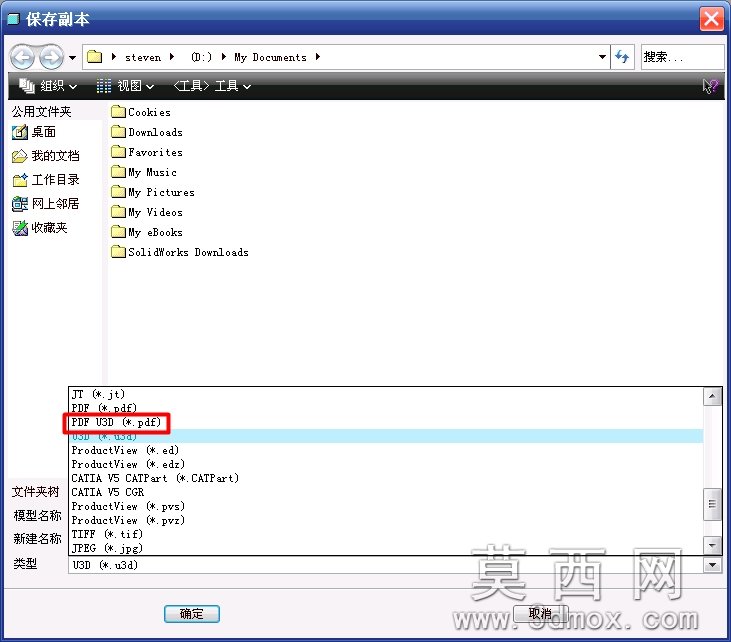731x642 pixels.
Task: Click type list scrollbar down arrow
Action: 712,545
